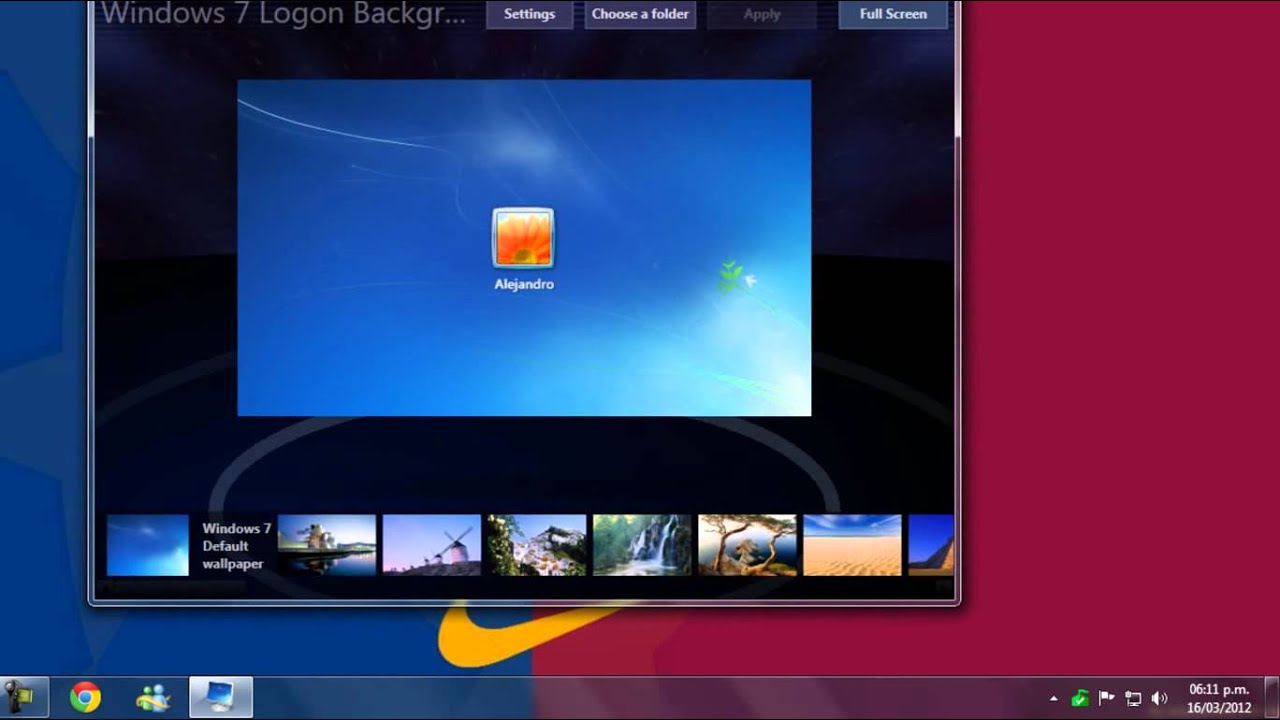This screenshot has height=720, width=1280.
Task: Click the 'Windows 7 Default wallpaper' label
Action: tap(236, 546)
